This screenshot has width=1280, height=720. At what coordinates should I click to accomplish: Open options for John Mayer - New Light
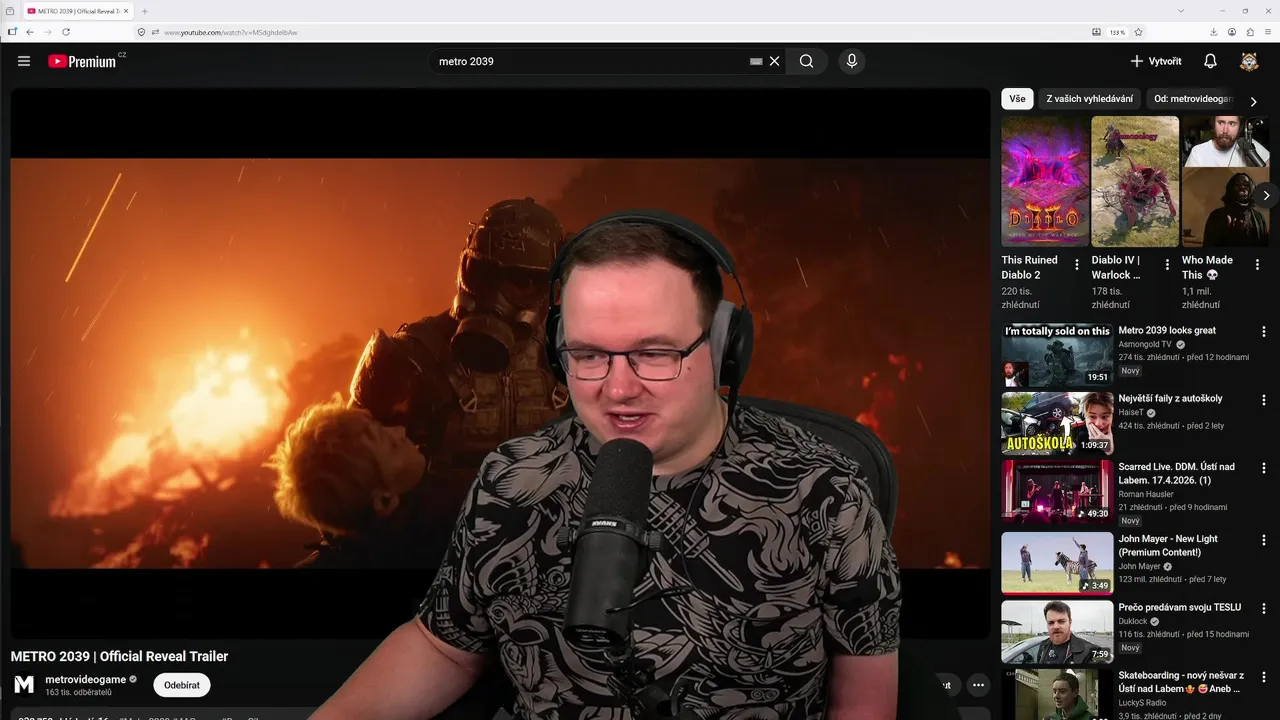tap(1264, 540)
